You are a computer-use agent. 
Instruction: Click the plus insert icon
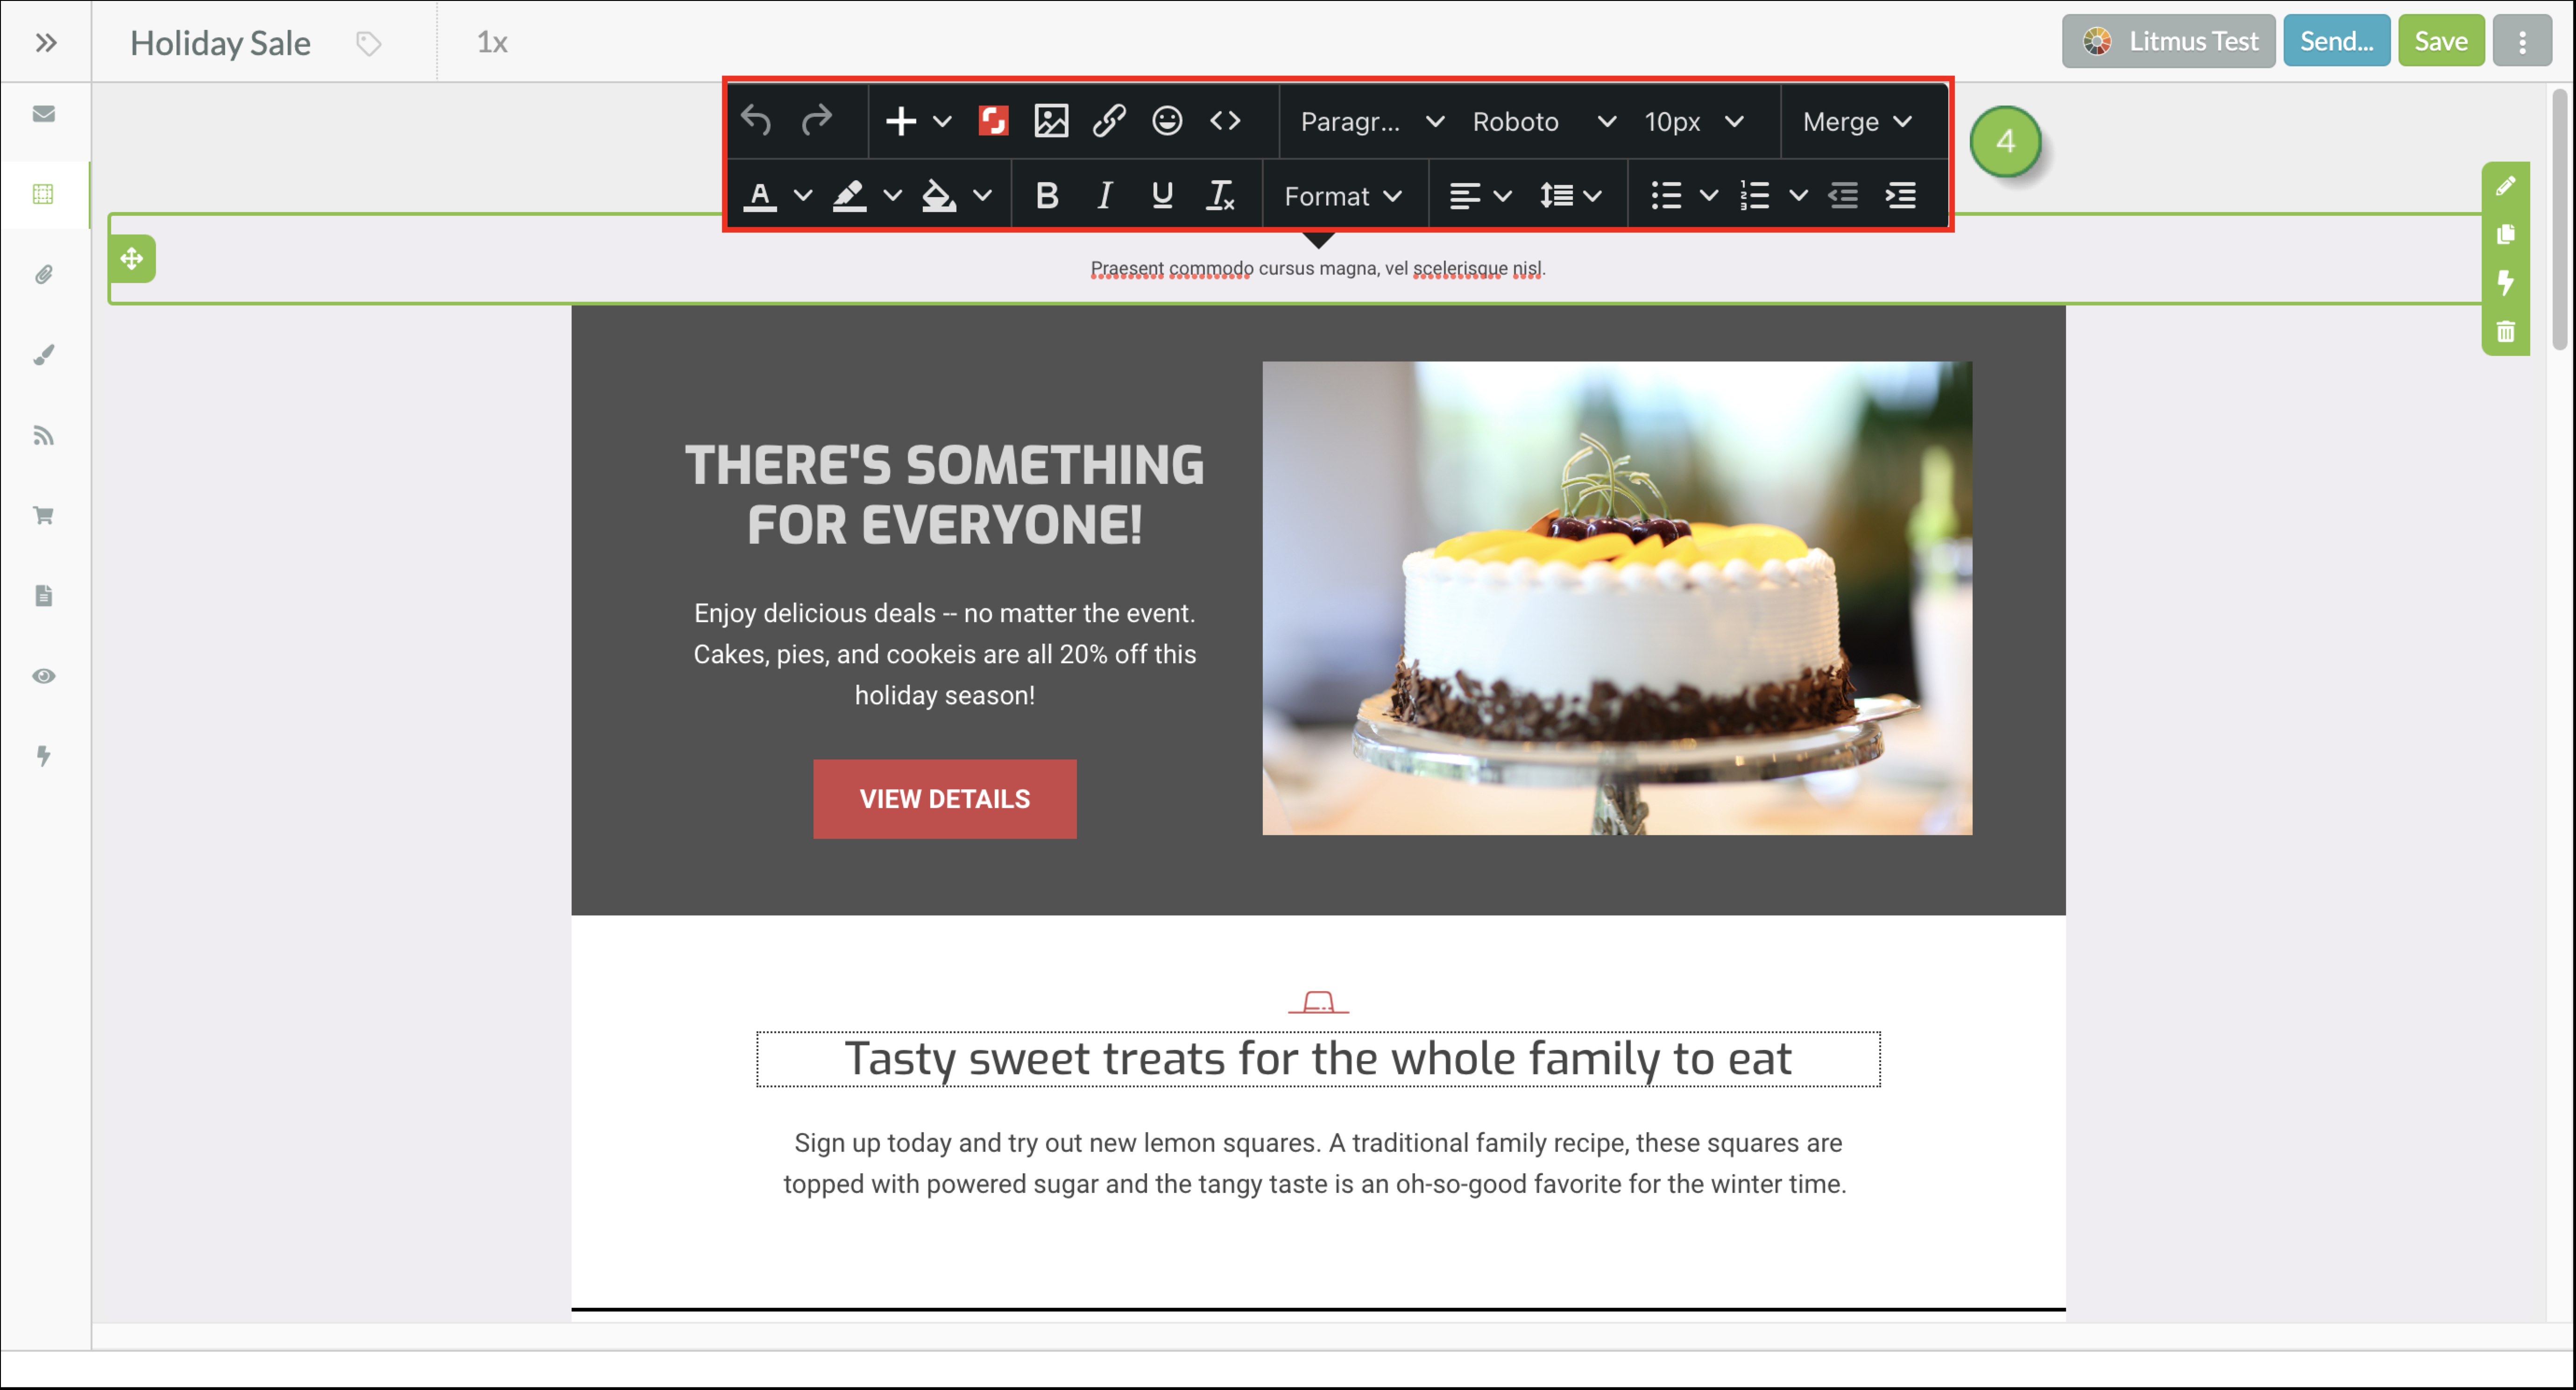point(901,121)
